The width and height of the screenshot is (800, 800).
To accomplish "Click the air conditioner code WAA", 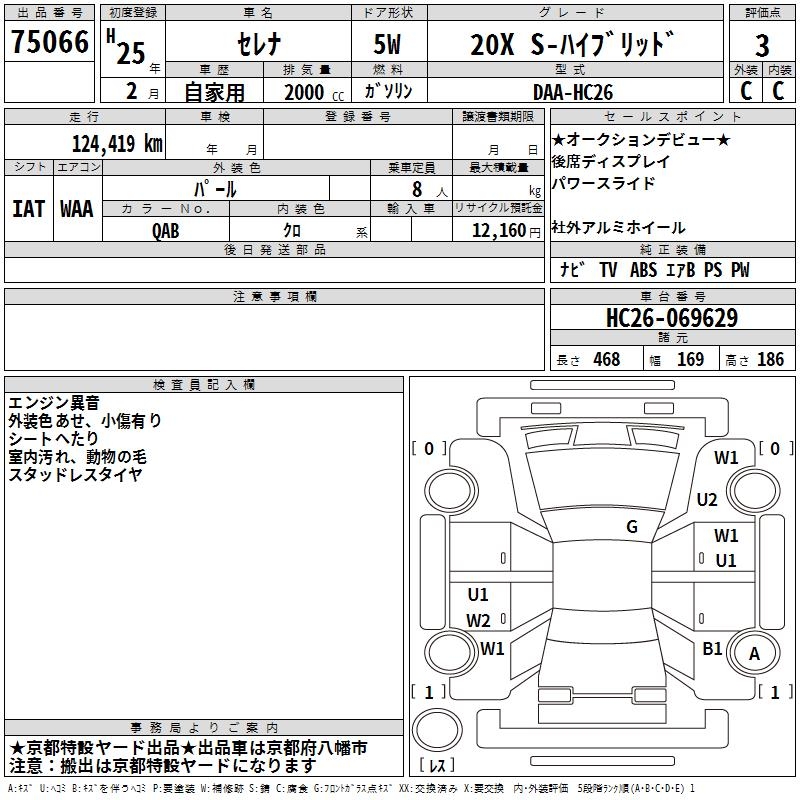I will click(77, 209).
